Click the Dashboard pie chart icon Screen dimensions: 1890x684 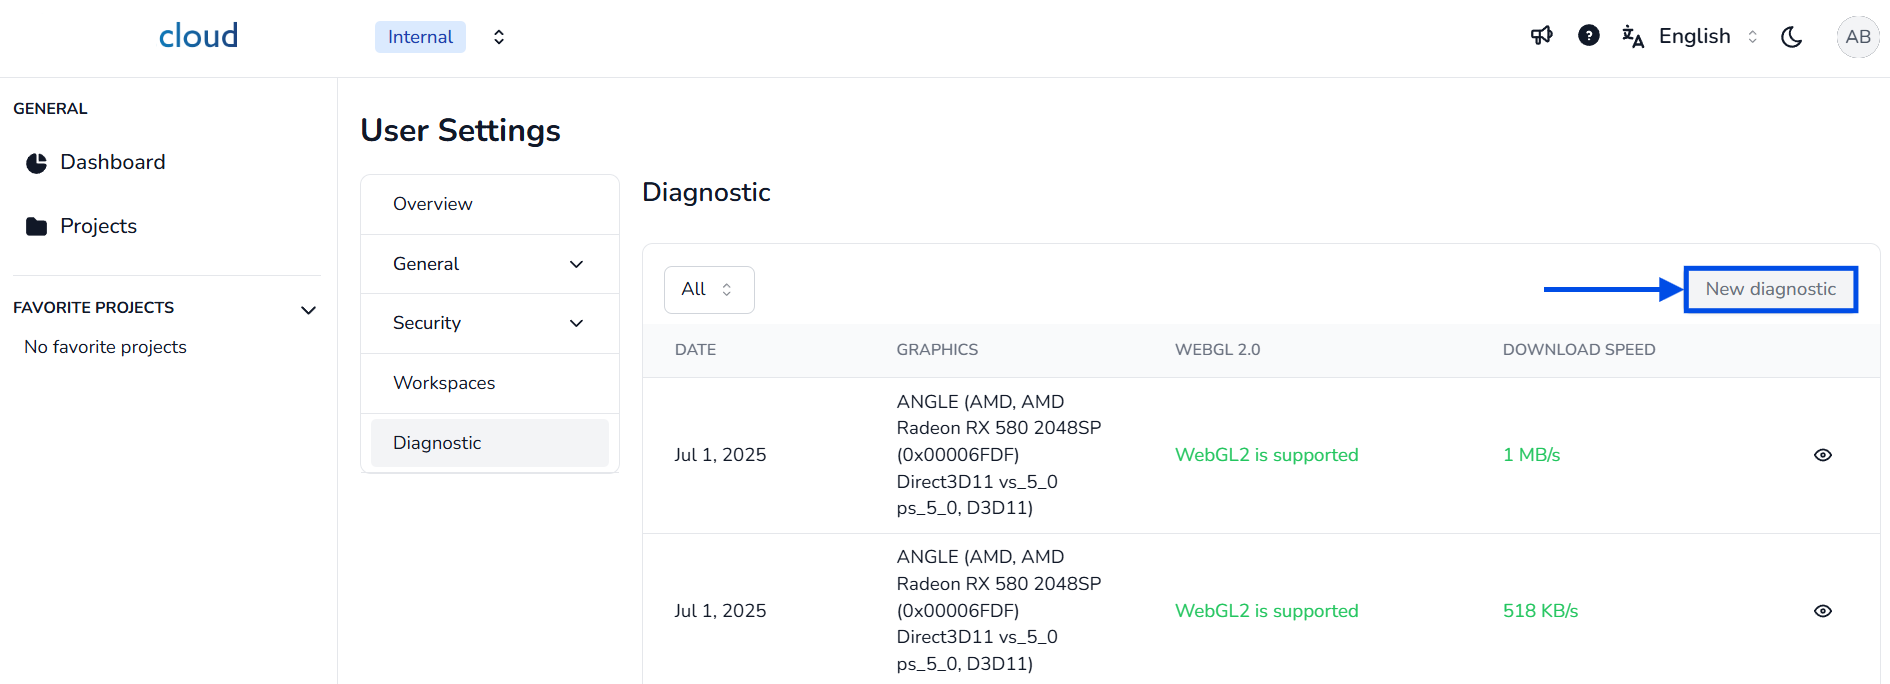(x=37, y=163)
